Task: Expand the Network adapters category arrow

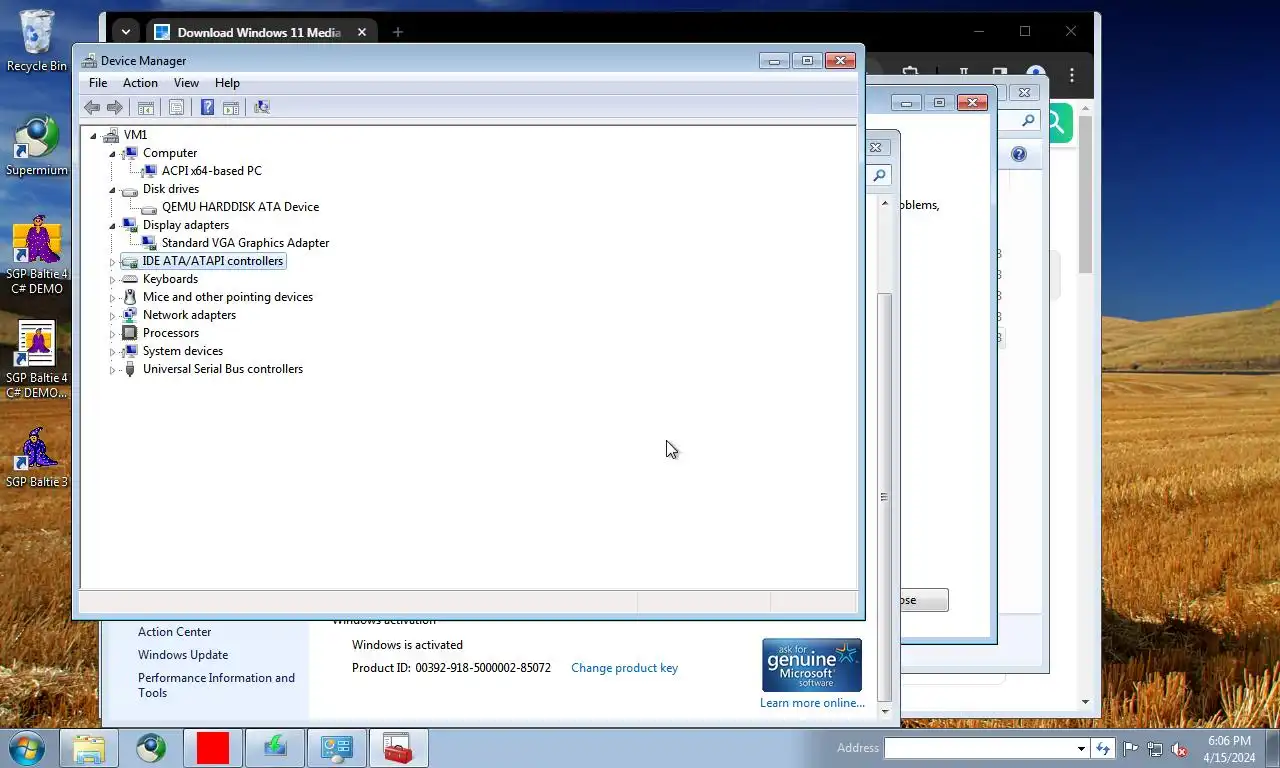Action: (x=112, y=315)
